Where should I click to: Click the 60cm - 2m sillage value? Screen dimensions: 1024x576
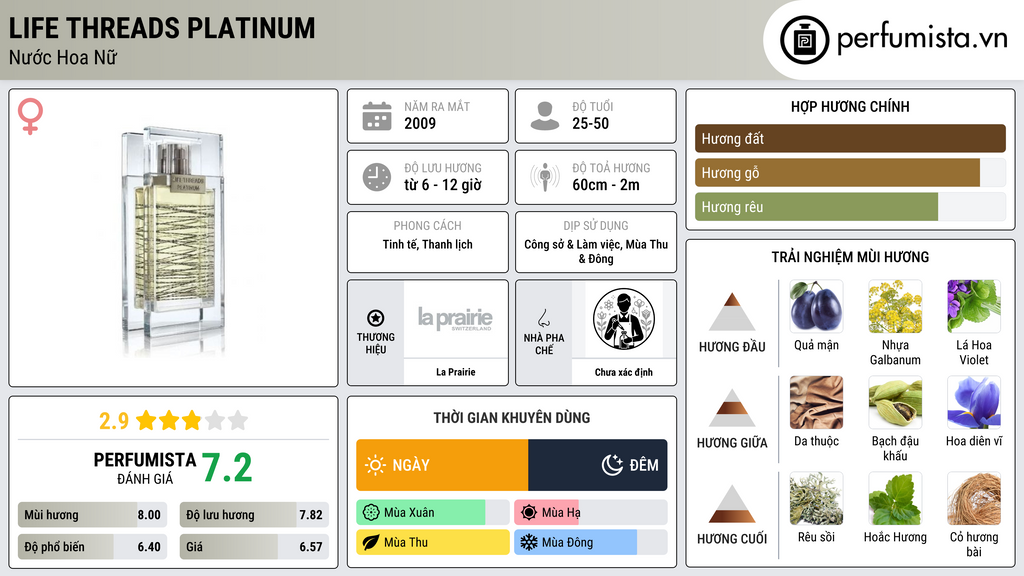[x=606, y=185]
